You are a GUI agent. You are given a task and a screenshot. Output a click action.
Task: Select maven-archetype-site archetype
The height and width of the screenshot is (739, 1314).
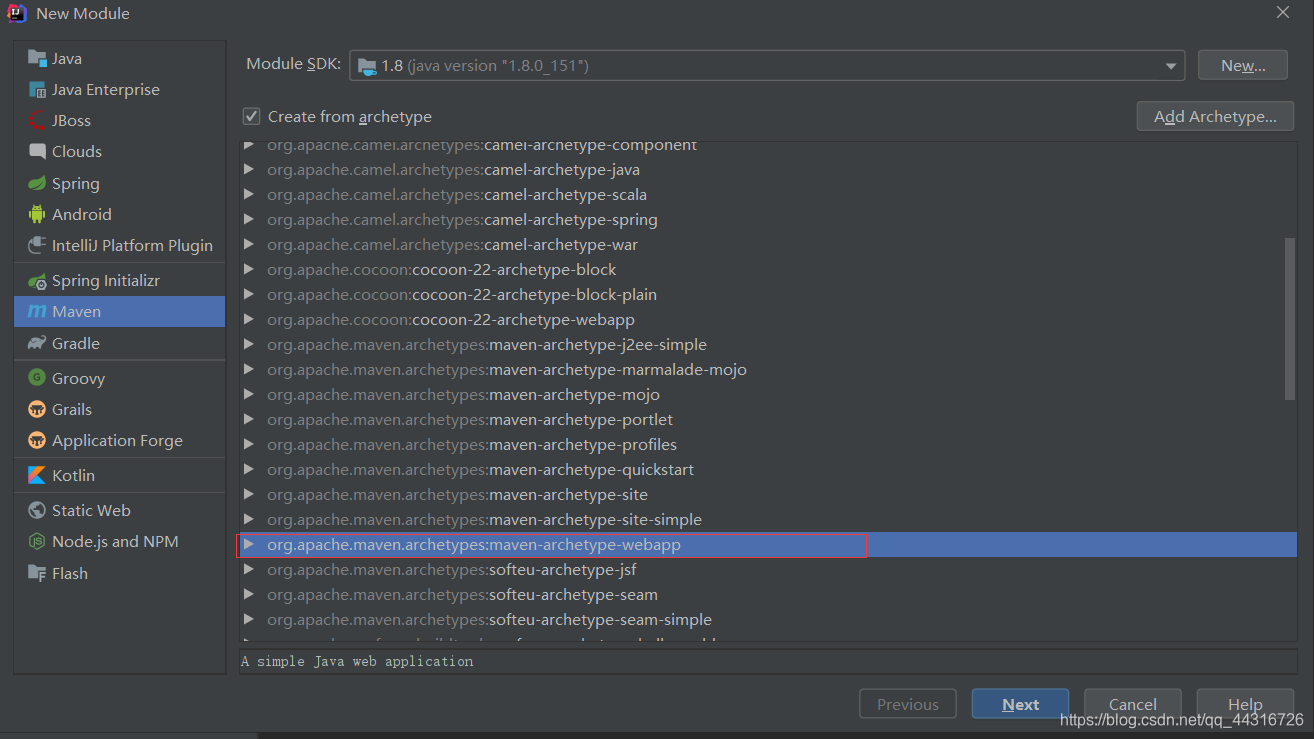767,495
